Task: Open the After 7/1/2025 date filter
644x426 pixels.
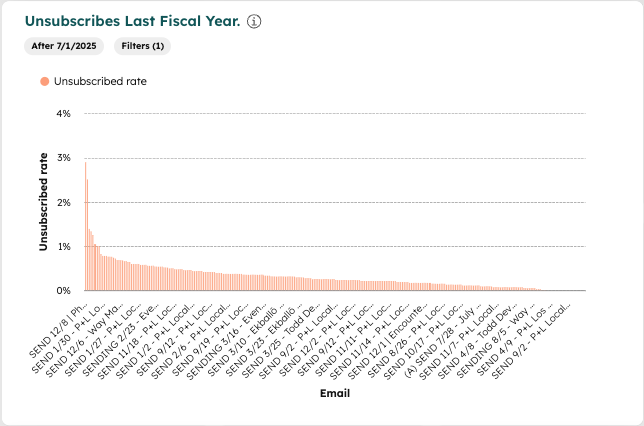Action: pyautogui.click(x=66, y=46)
